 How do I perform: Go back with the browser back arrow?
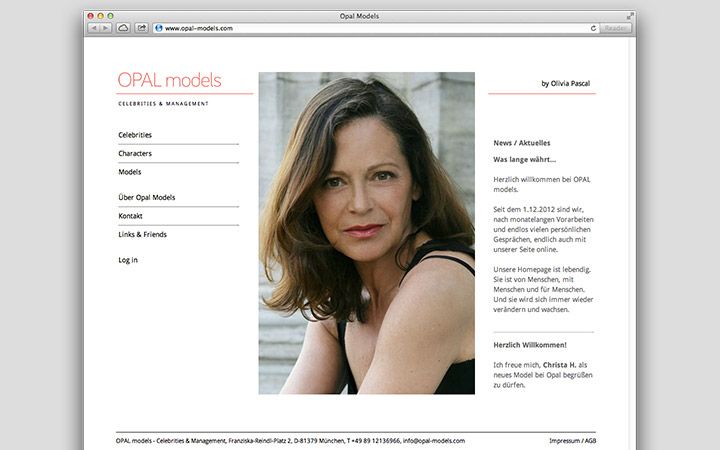point(94,28)
